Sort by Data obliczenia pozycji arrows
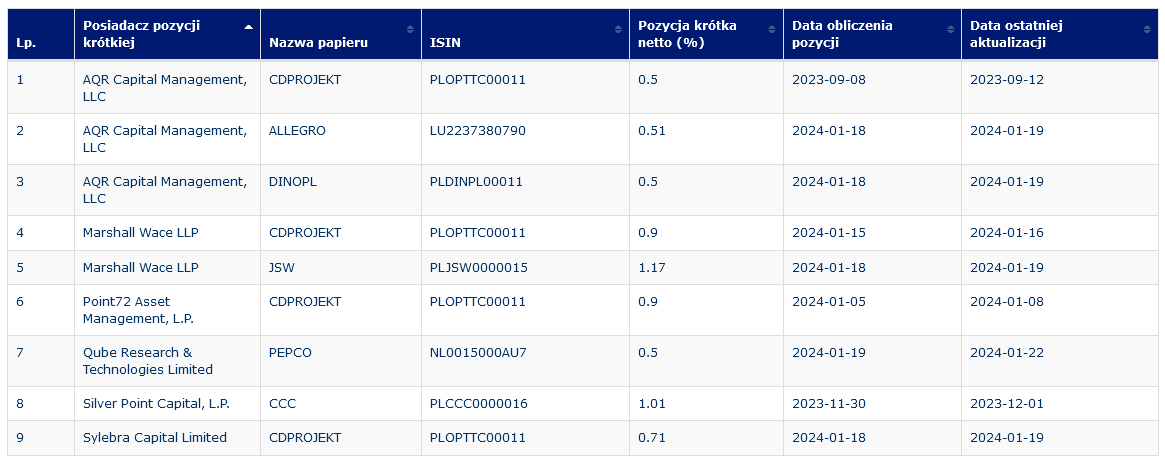 (x=950, y=29)
